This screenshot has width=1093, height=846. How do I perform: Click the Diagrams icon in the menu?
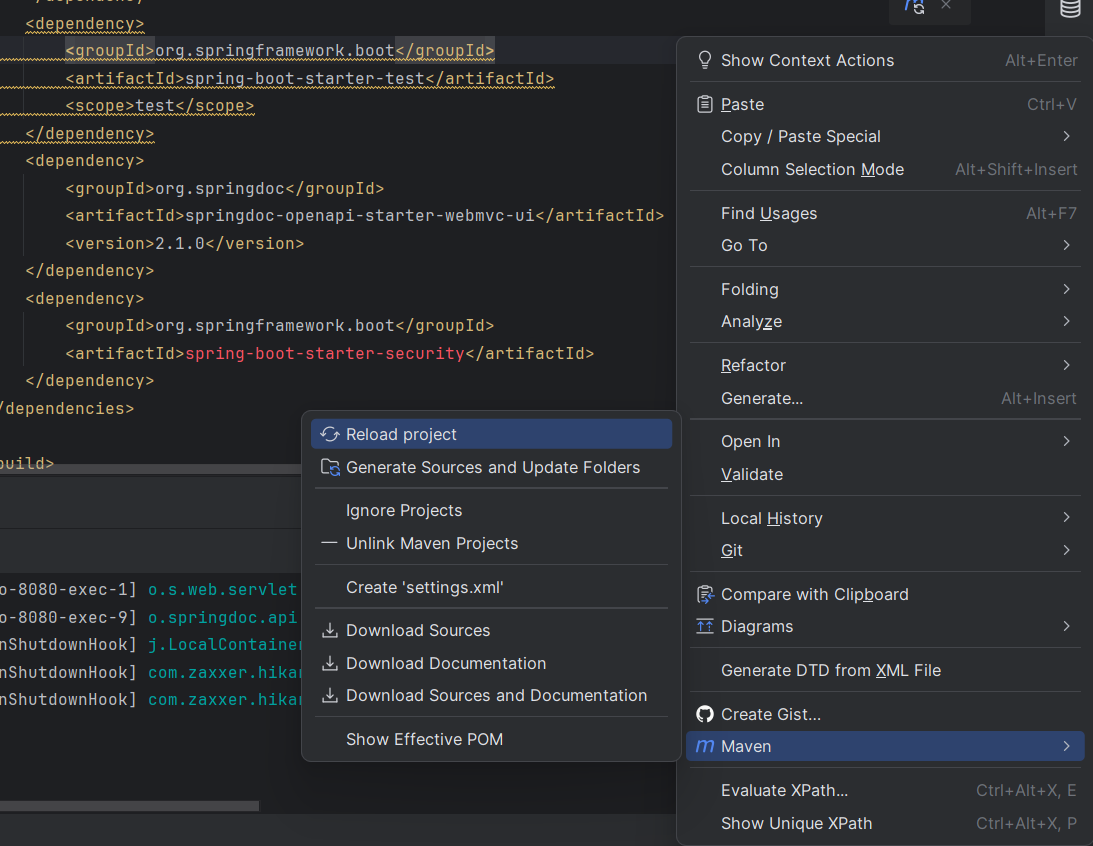(x=705, y=627)
